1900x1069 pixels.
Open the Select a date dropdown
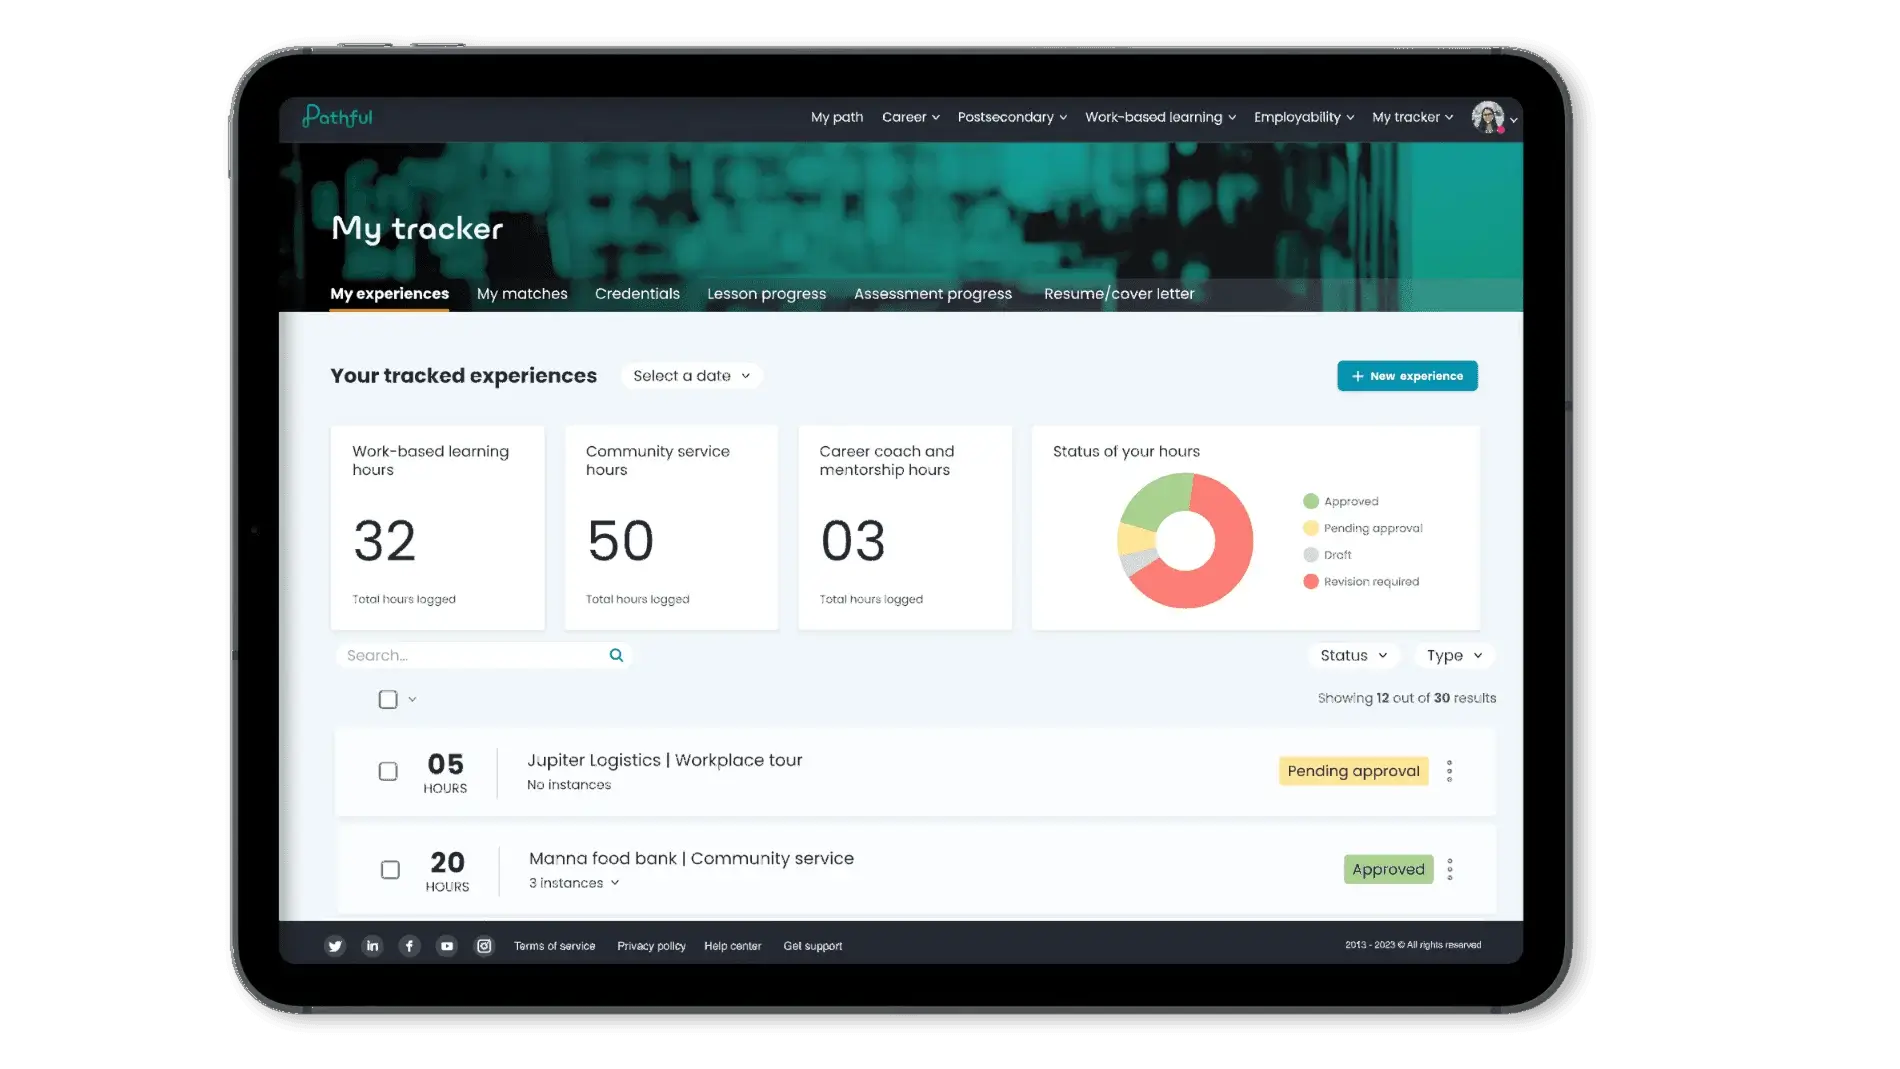coord(691,376)
